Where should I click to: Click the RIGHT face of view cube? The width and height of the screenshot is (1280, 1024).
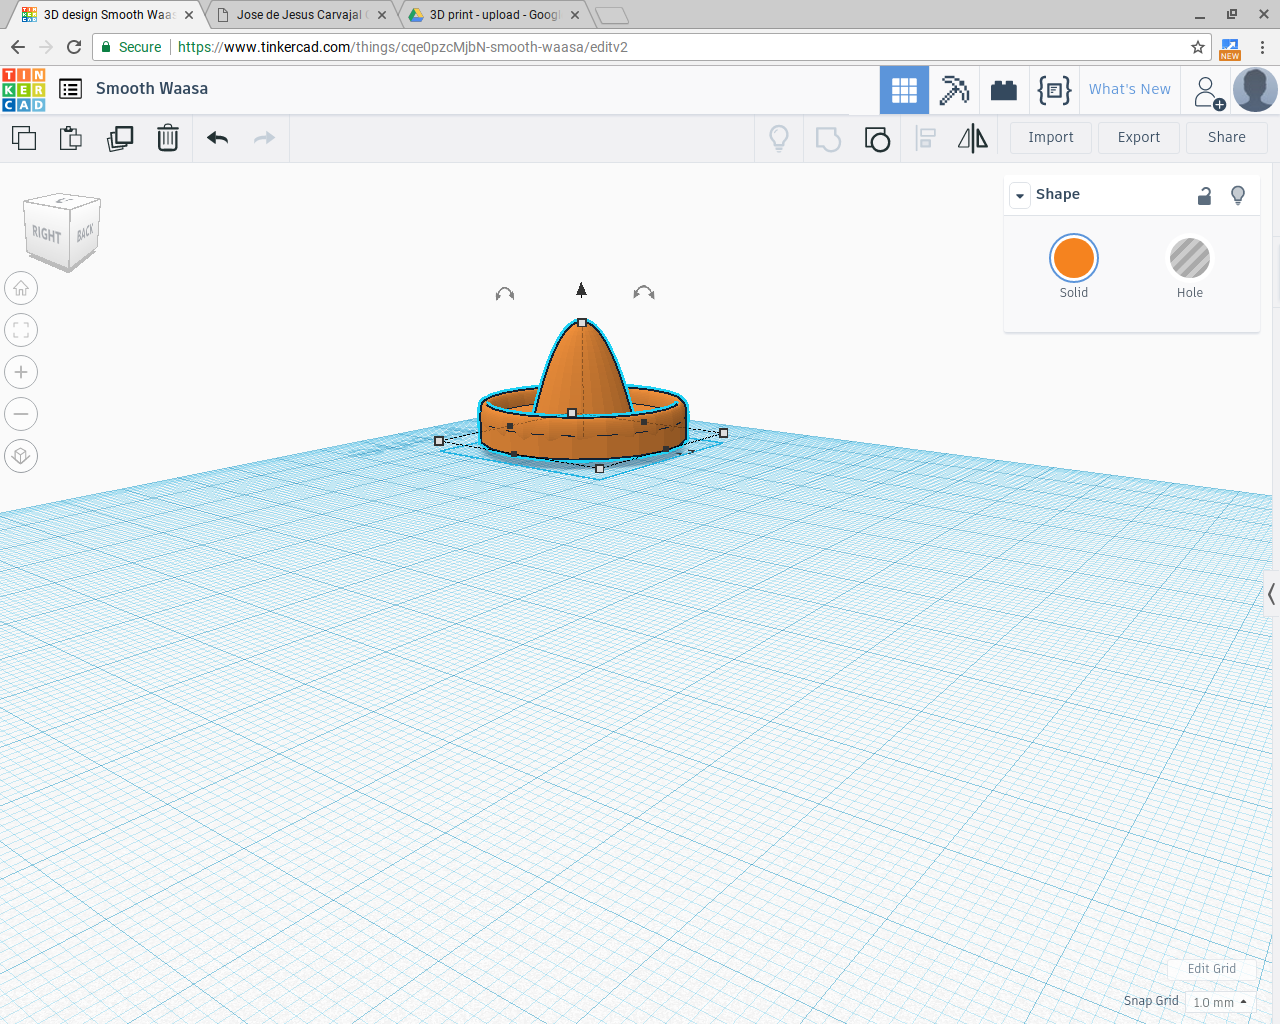pyautogui.click(x=46, y=234)
